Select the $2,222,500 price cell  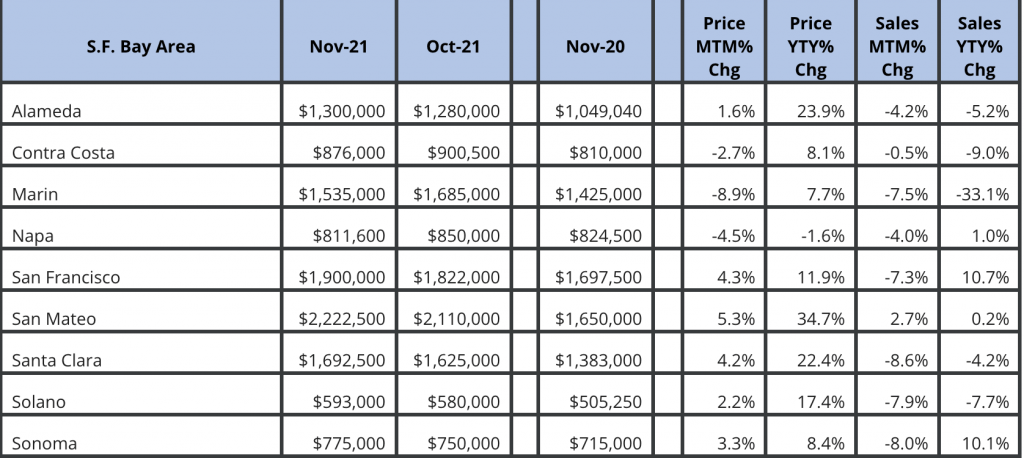341,318
